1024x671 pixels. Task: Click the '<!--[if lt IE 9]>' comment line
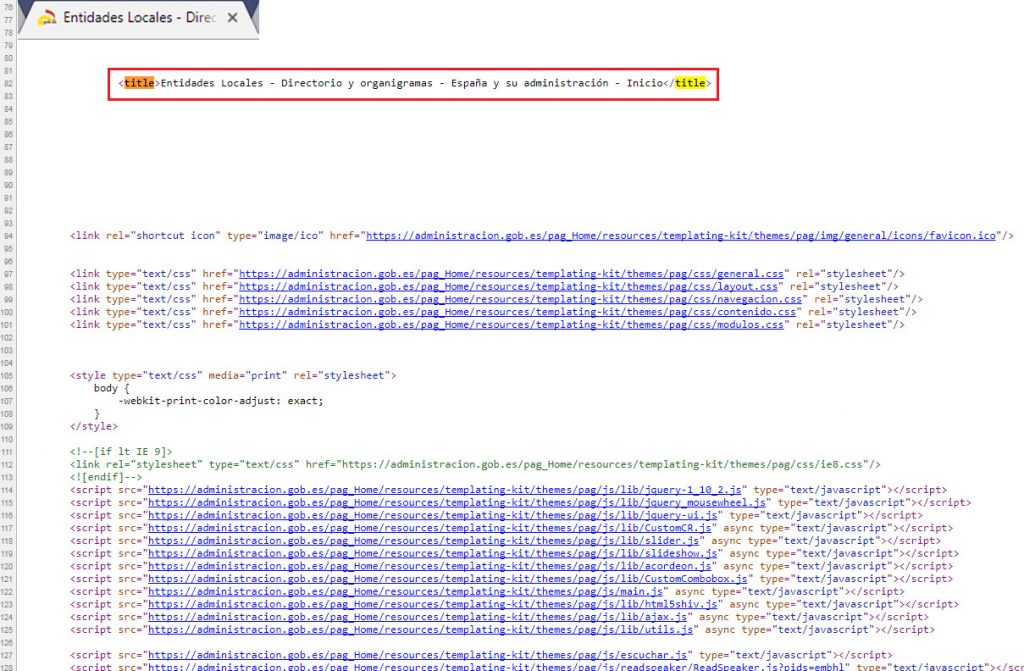point(121,452)
